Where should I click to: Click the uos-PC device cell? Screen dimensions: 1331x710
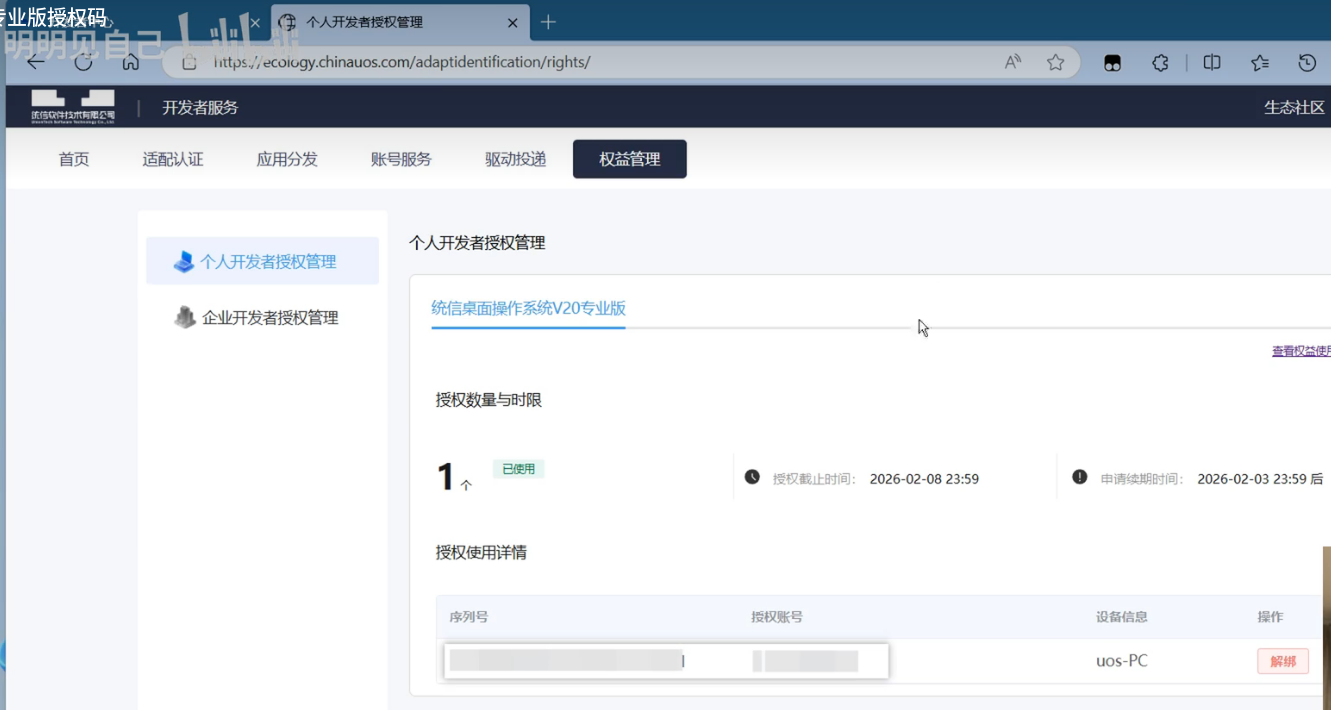click(x=1122, y=661)
